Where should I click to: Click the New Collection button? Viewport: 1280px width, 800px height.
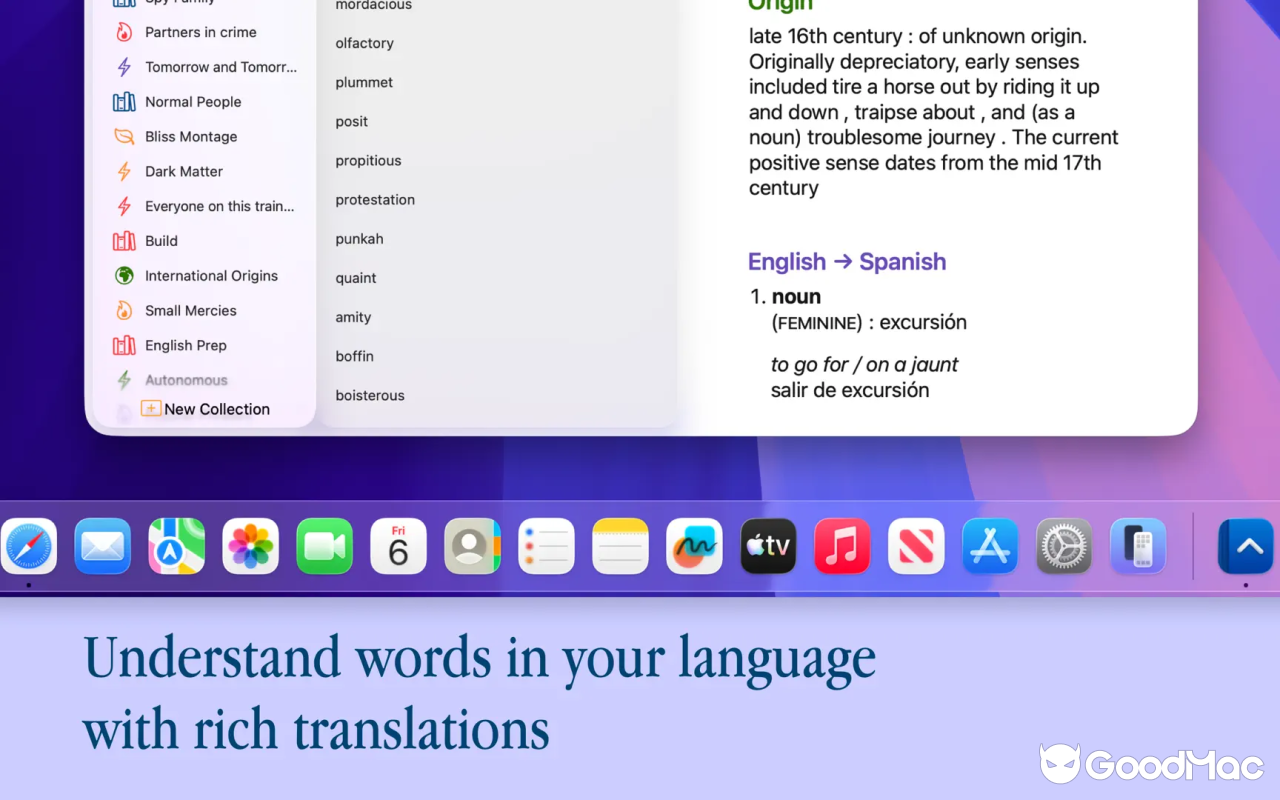206,409
